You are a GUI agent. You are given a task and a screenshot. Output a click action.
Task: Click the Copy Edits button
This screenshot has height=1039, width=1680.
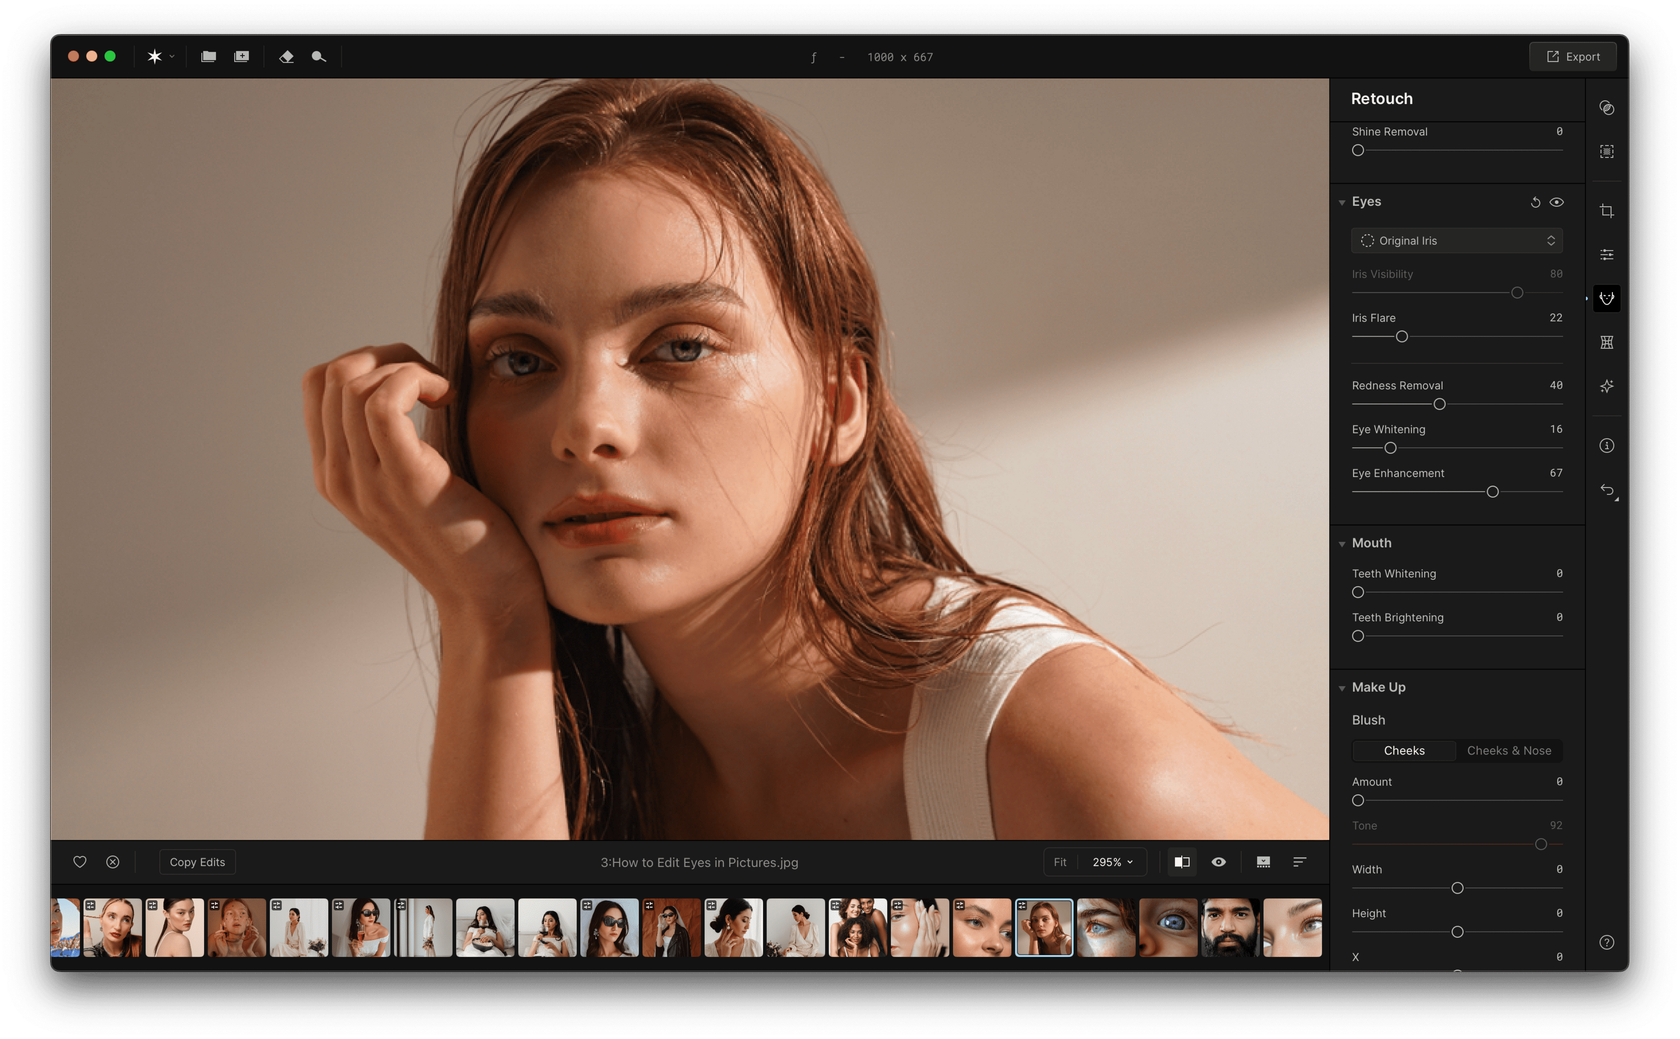point(197,861)
